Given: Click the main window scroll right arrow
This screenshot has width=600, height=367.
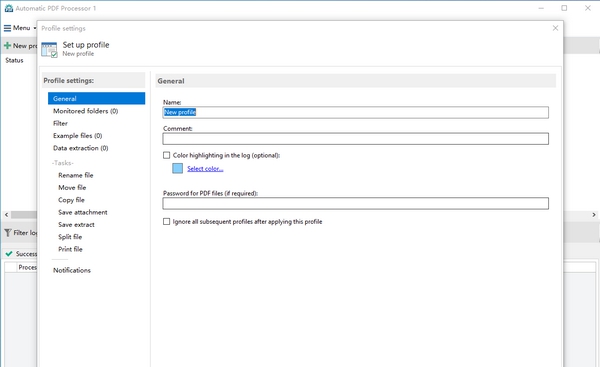Looking at the screenshot, I should tap(594, 215).
